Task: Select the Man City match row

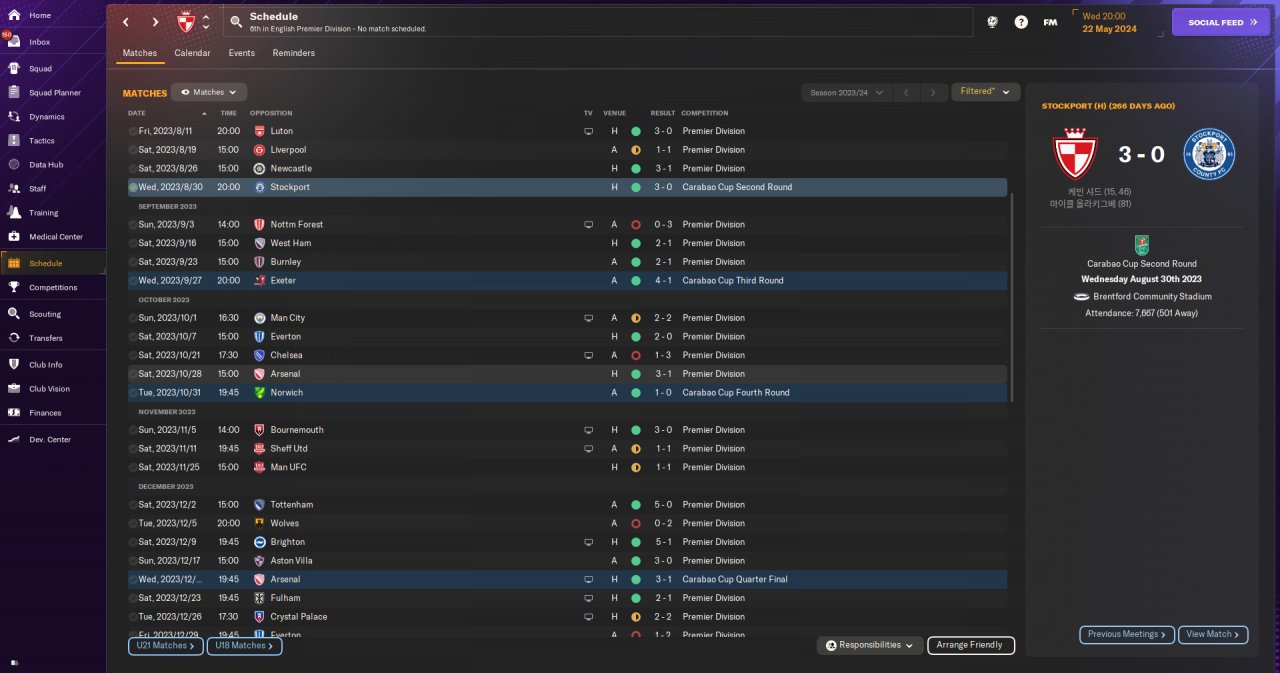Action: coord(566,318)
